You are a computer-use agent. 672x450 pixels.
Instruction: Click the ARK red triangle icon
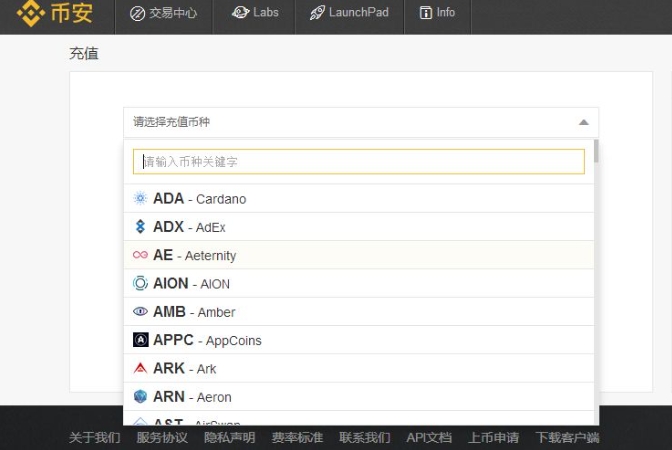[x=140, y=368]
